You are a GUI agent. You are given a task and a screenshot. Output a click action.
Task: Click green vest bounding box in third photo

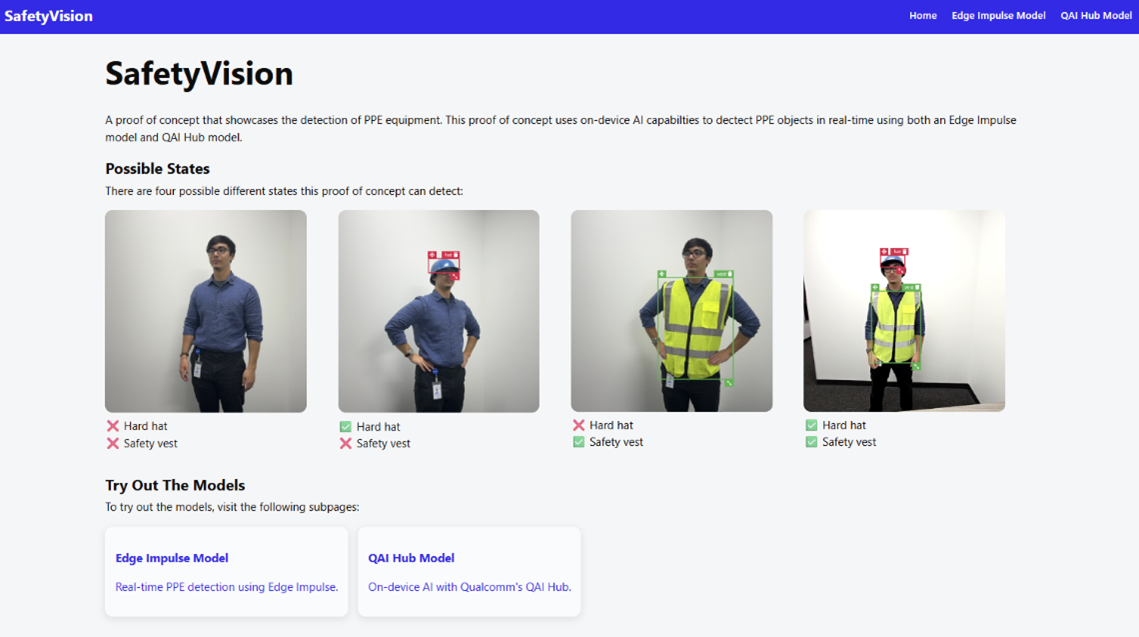click(x=696, y=327)
